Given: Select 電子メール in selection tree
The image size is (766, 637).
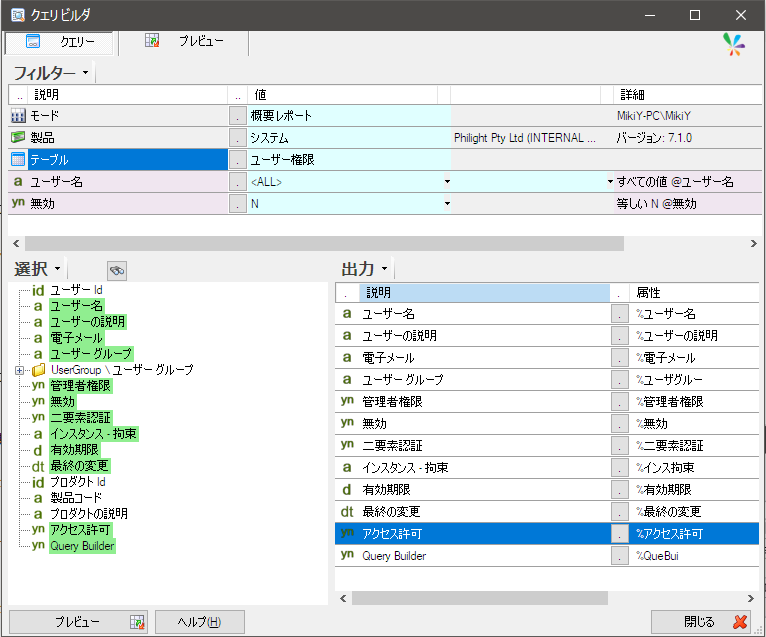Looking at the screenshot, I should pos(77,338).
